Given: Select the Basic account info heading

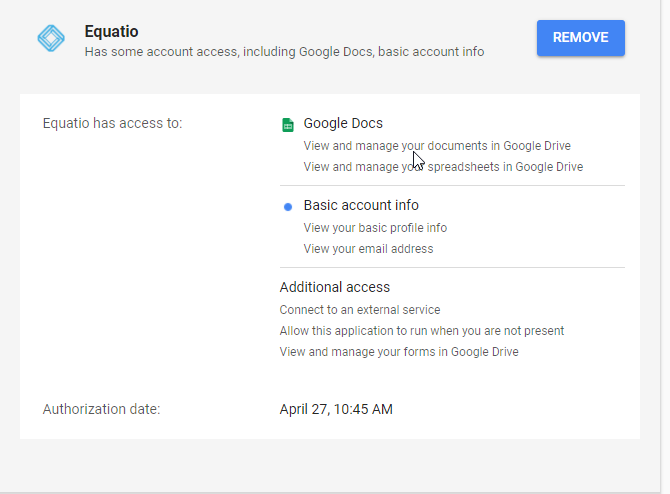Looking at the screenshot, I should (361, 206).
